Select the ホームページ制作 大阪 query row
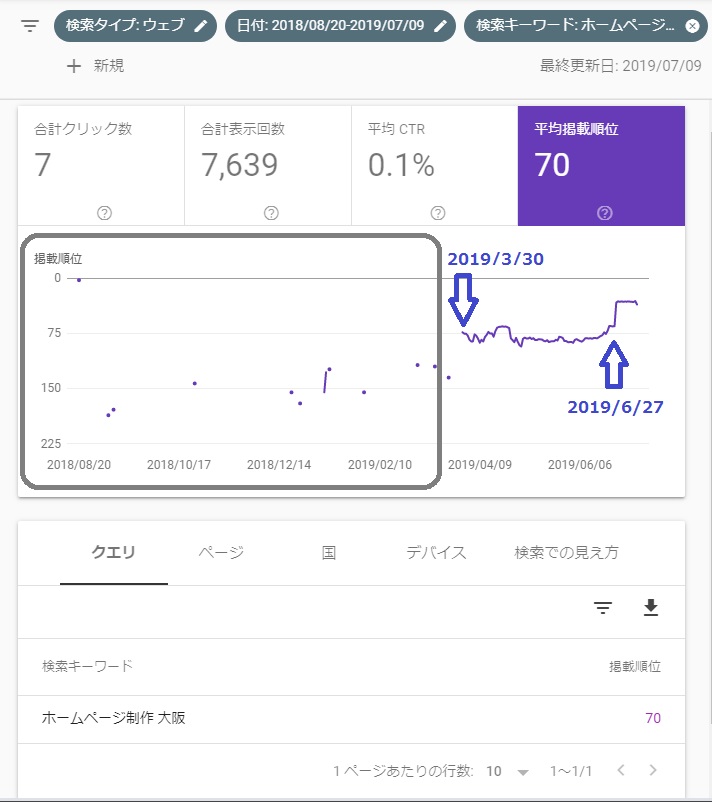Screen dimensions: 712x802 point(114,717)
